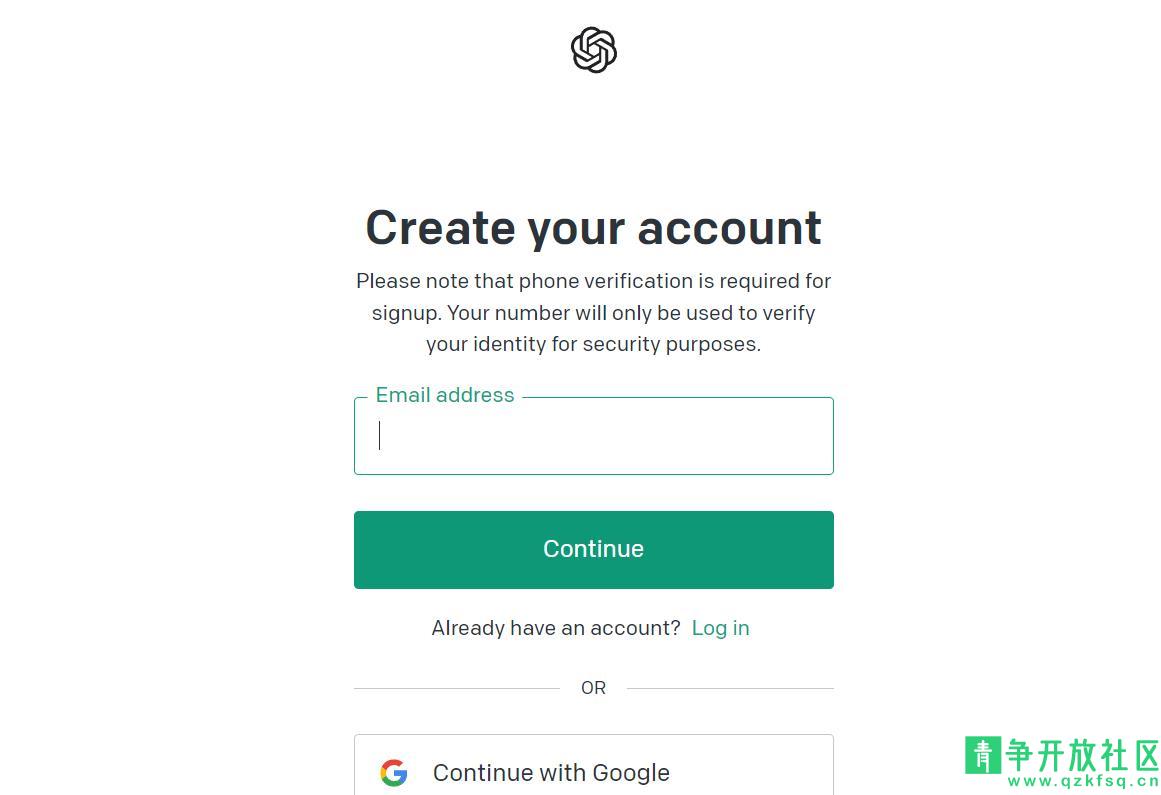This screenshot has height=795, width=1161.
Task: Click the divider line right of OR
Action: pyautogui.click(x=730, y=688)
